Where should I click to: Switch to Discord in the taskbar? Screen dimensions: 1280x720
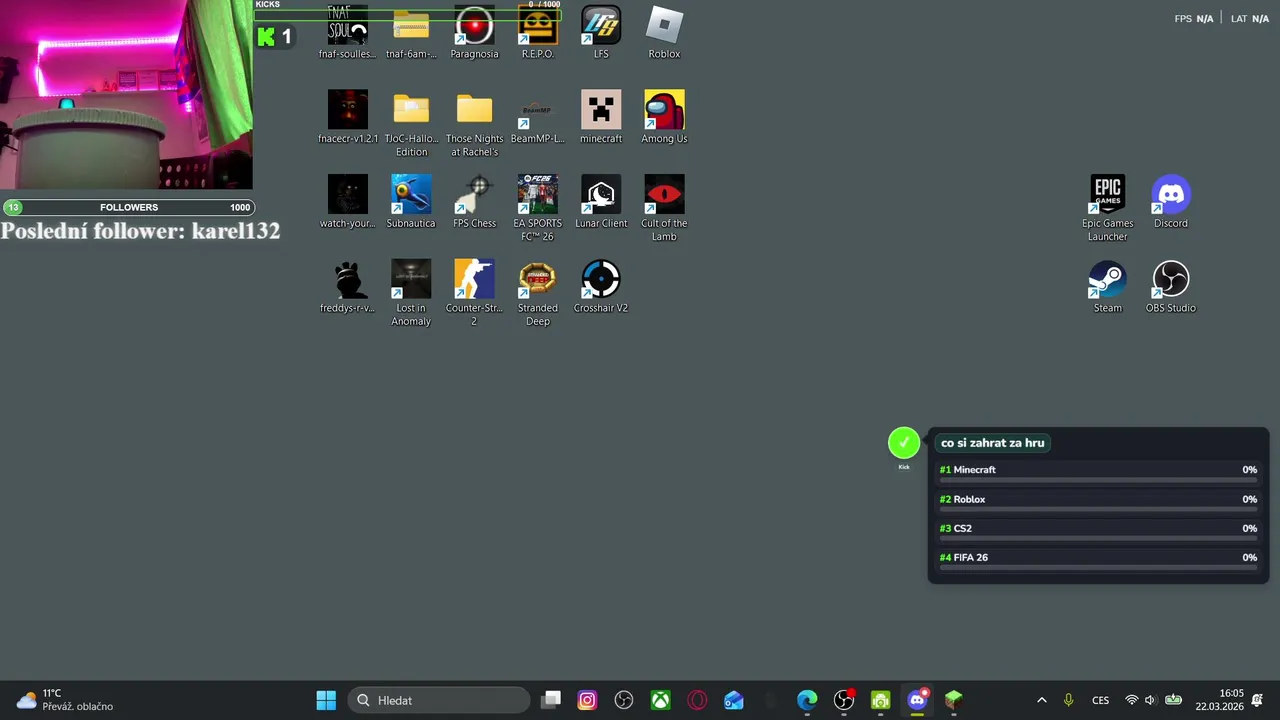917,700
